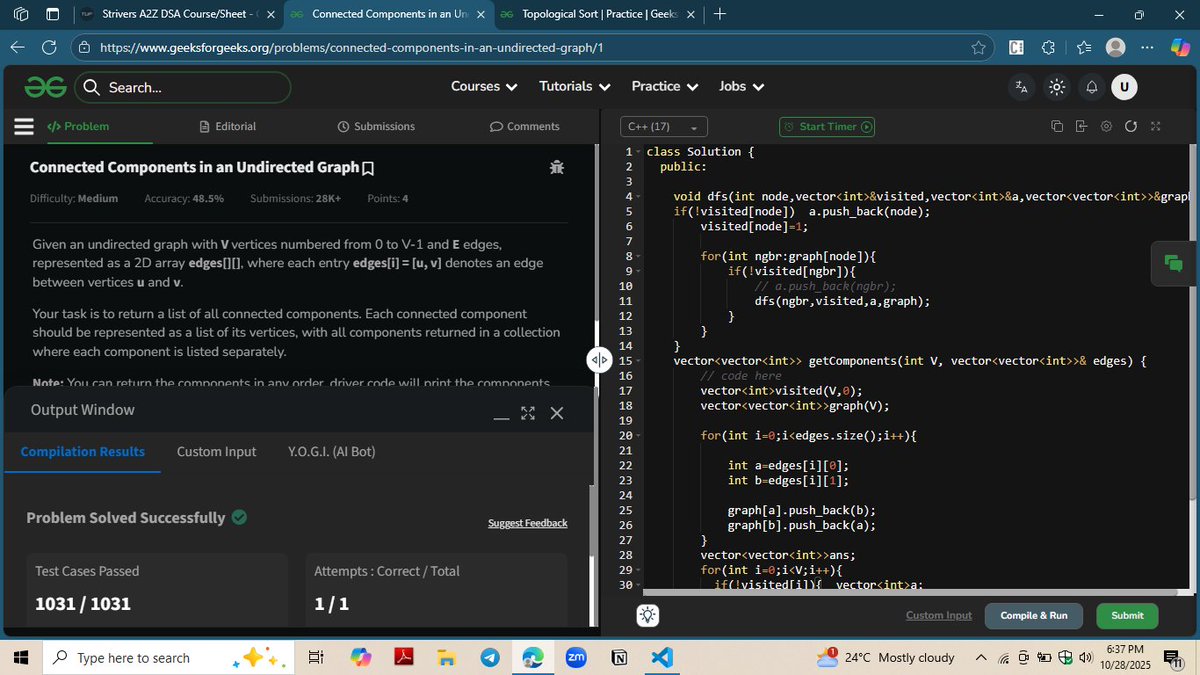This screenshot has height=675, width=1200.
Task: Open the green chat bubble widget
Action: coord(1173,264)
